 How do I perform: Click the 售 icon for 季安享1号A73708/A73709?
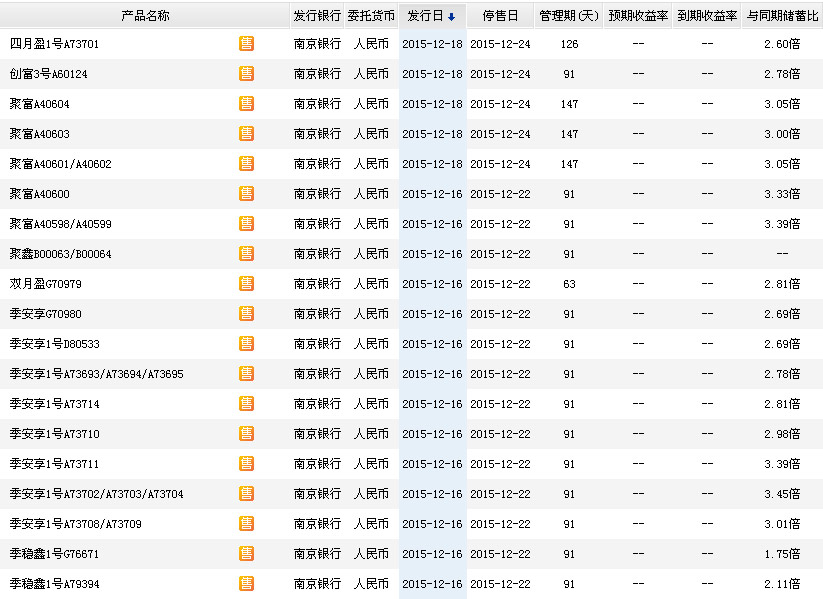click(x=246, y=523)
